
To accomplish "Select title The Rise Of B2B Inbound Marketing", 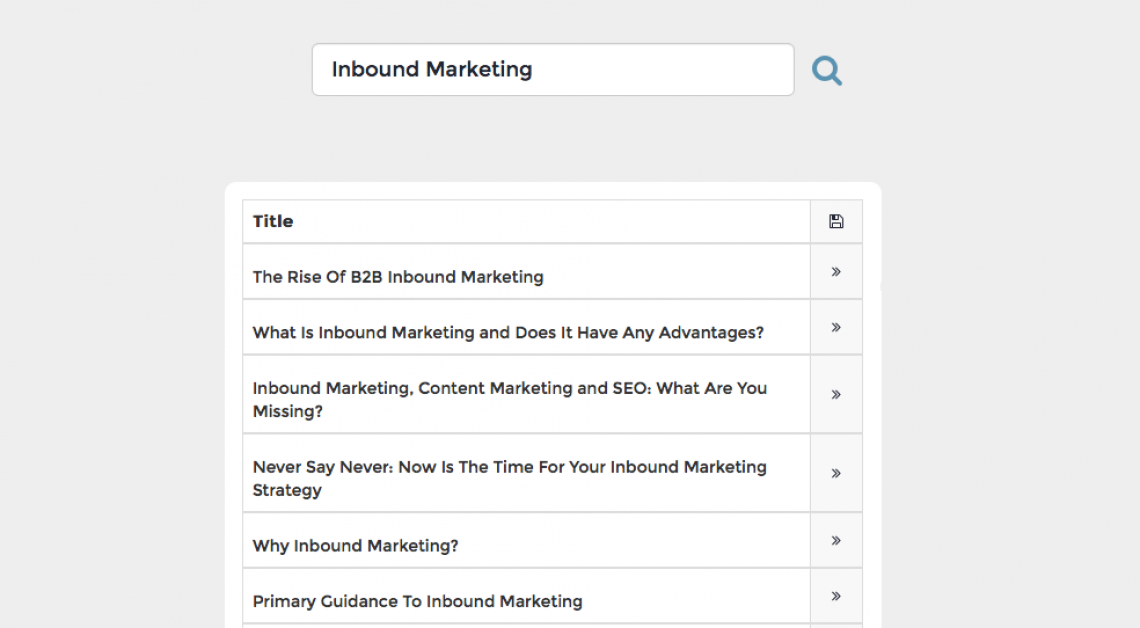I will [398, 277].
